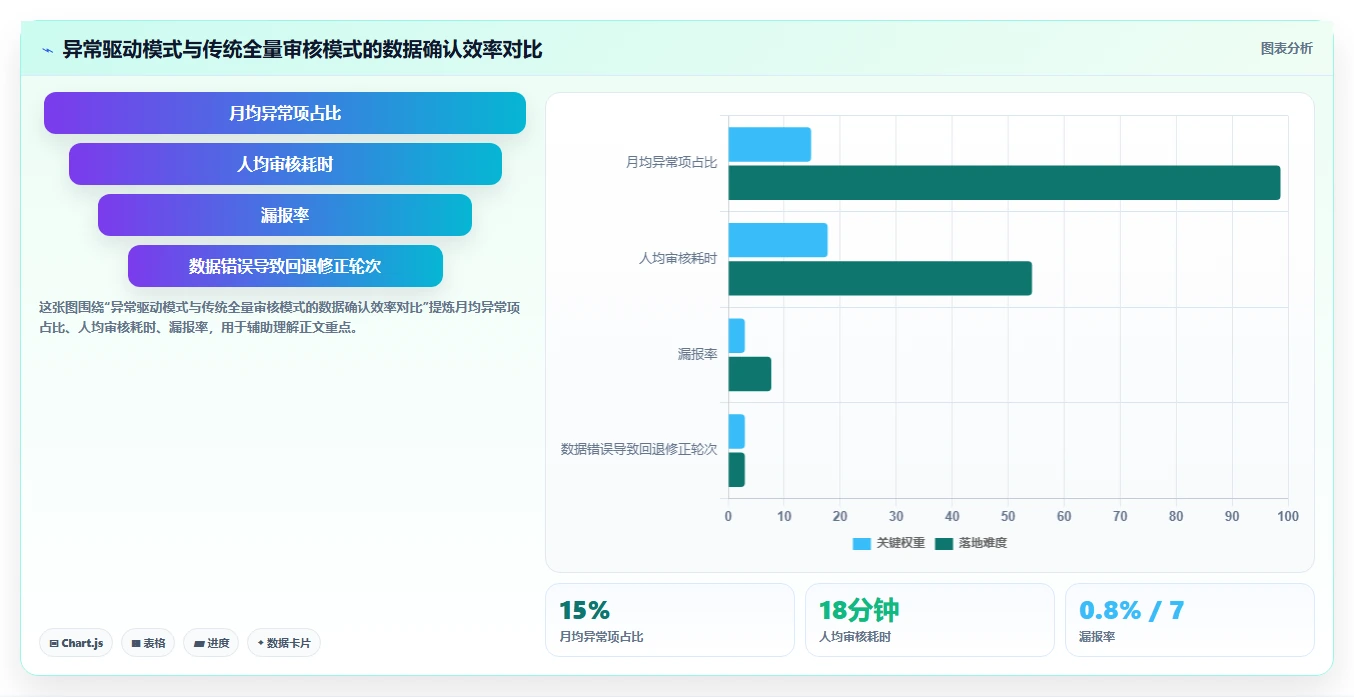Click the 图表分析 label in the header
The image size is (1354, 697).
click(x=1286, y=48)
